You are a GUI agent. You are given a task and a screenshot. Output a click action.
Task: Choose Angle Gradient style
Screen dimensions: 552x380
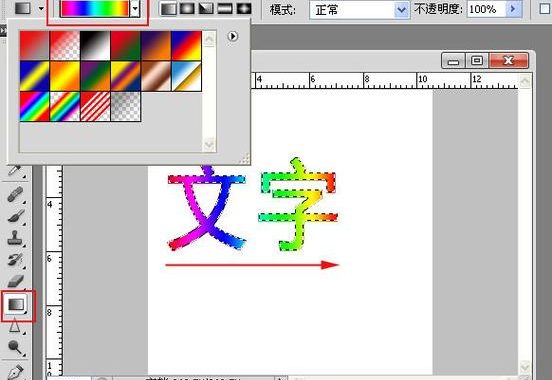pyautogui.click(x=206, y=9)
